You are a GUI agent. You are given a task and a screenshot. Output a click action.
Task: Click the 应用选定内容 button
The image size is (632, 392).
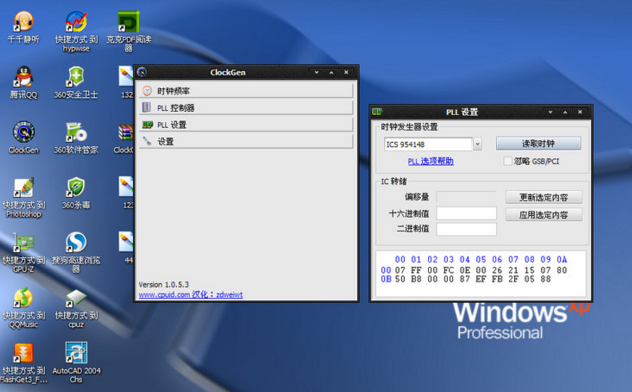pos(544,215)
